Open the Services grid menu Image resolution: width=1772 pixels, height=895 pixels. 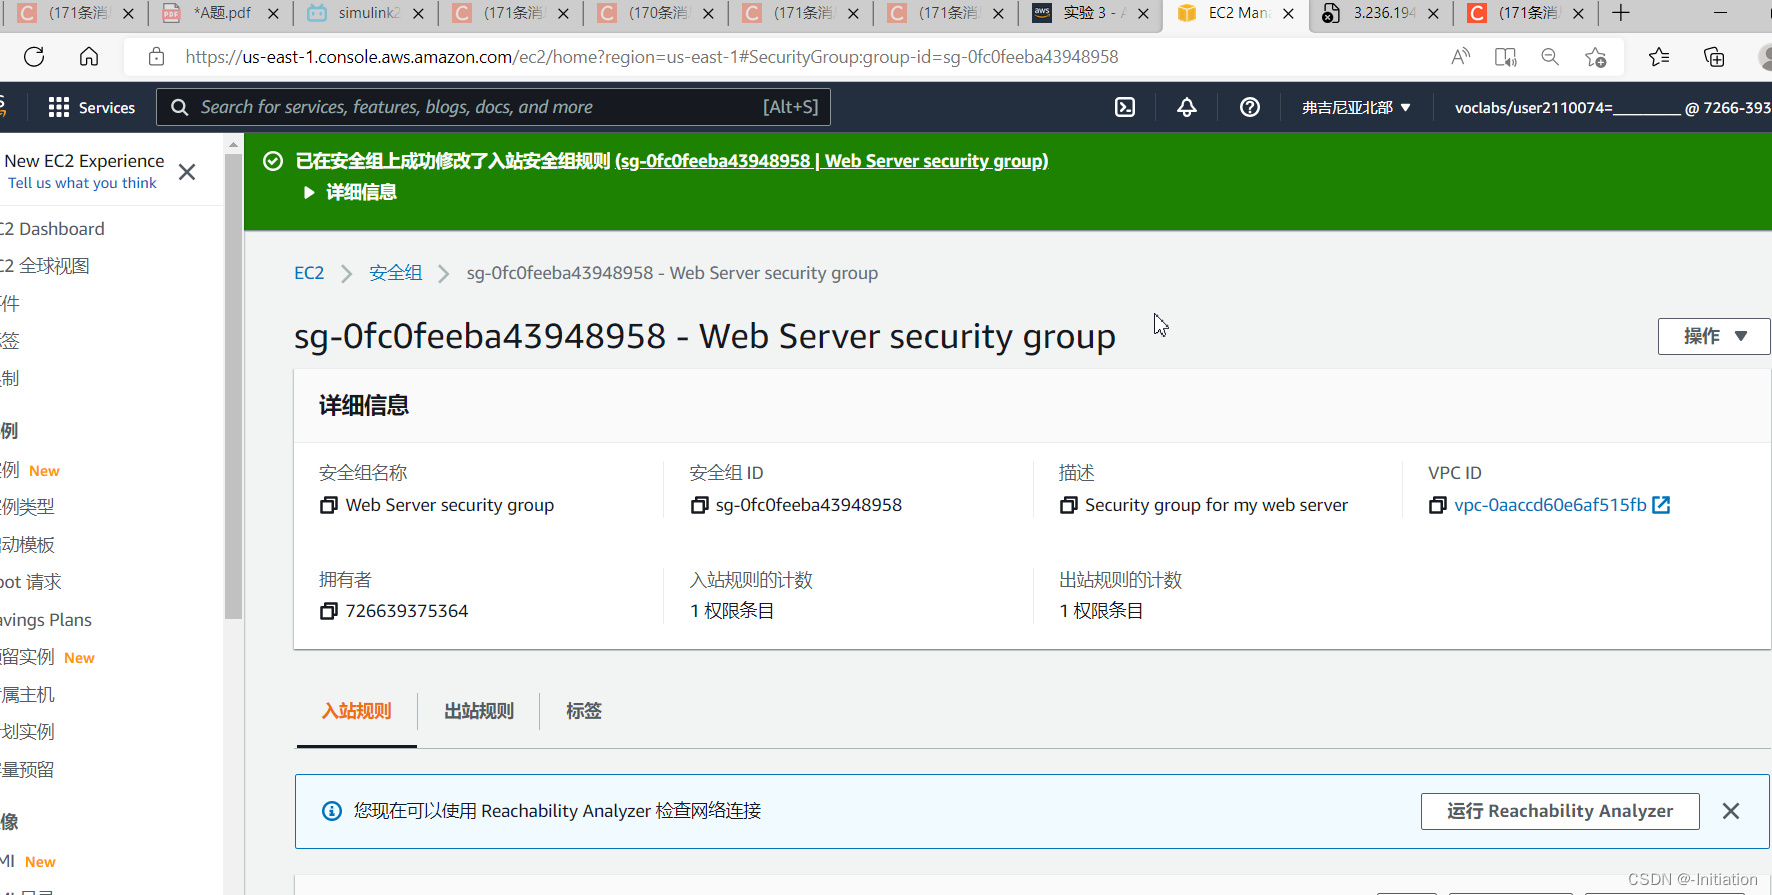click(92, 107)
